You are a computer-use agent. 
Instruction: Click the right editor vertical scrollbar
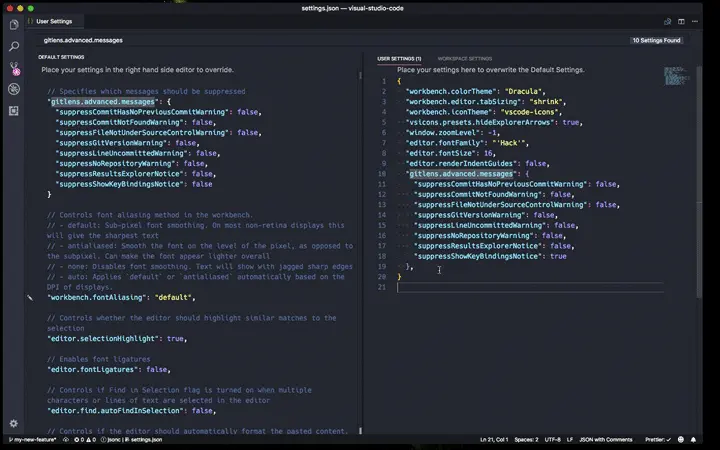point(699,182)
